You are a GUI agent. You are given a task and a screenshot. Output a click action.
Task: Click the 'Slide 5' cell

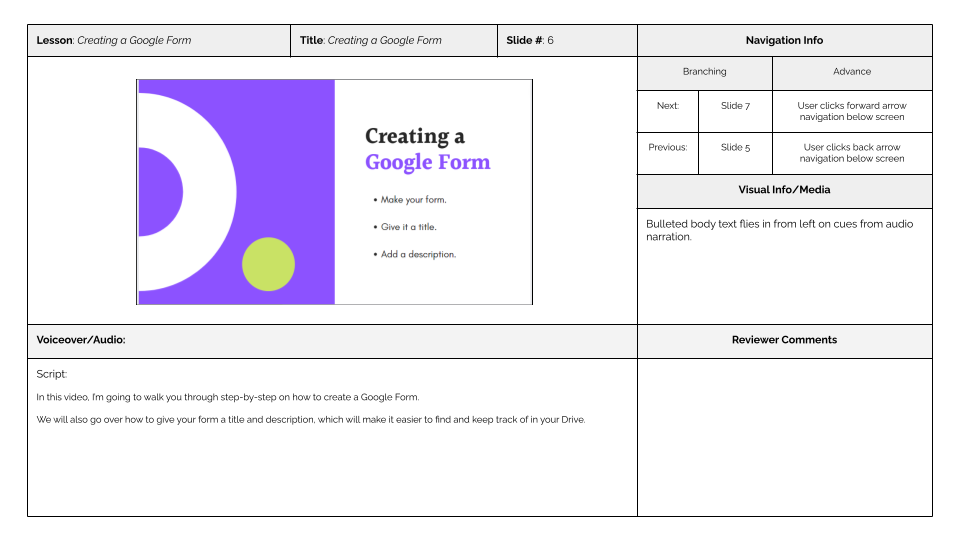735,153
